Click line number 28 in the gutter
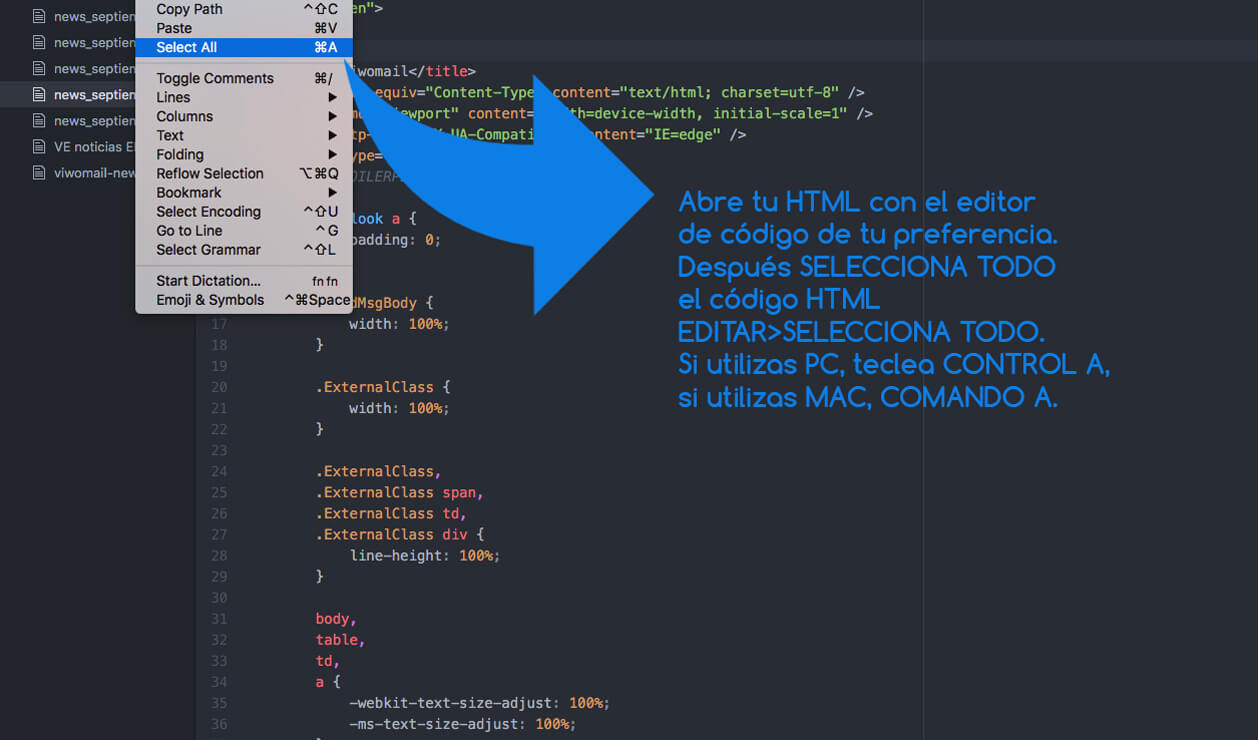The image size is (1258, 740). click(219, 555)
